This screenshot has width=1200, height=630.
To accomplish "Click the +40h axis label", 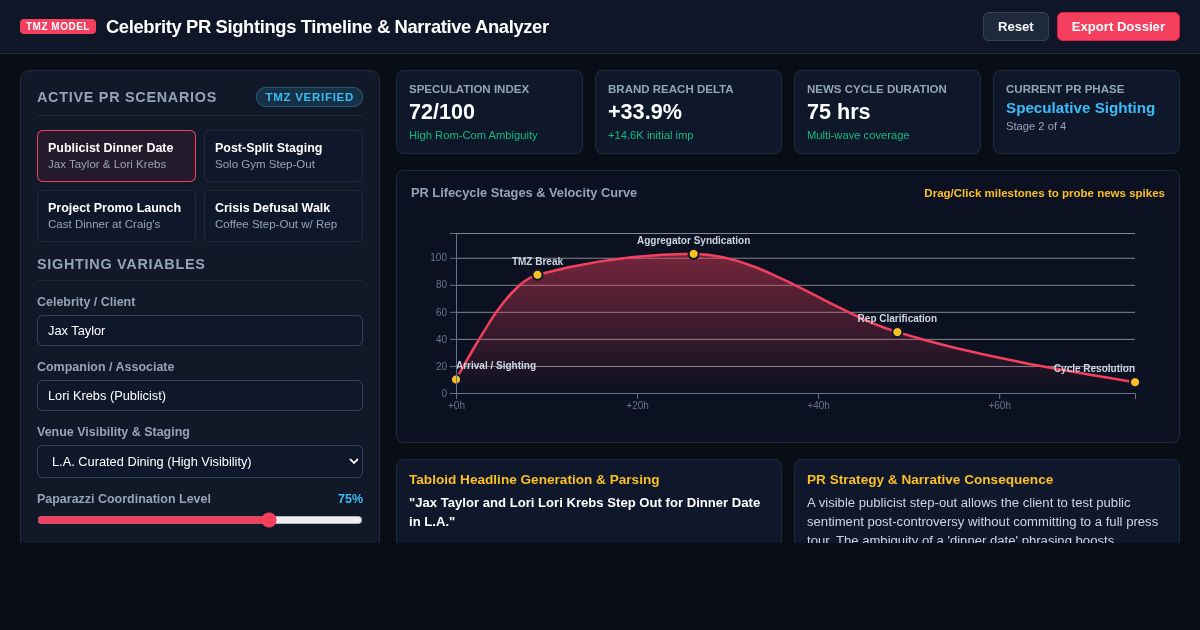I will (x=818, y=405).
